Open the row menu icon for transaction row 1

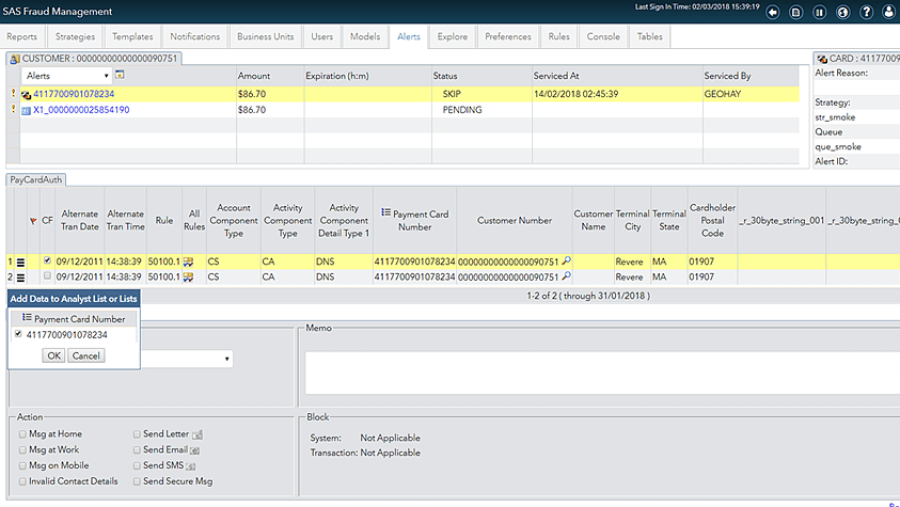point(21,262)
